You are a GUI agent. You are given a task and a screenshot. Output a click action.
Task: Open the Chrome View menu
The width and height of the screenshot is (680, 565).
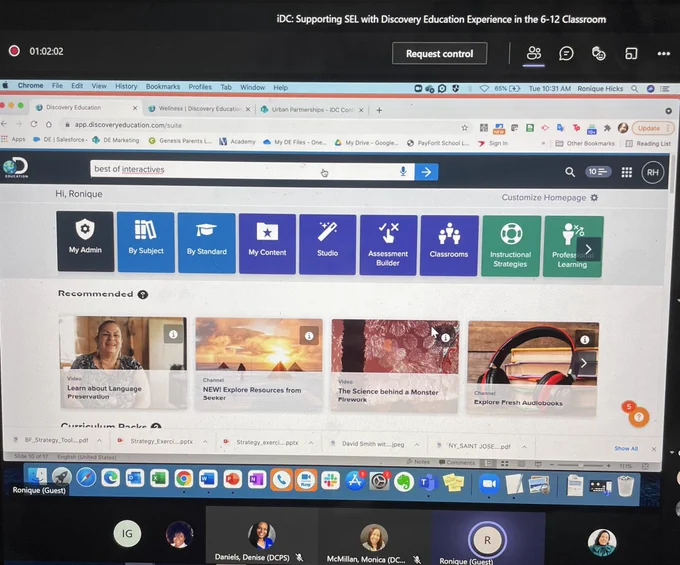pyautogui.click(x=99, y=86)
